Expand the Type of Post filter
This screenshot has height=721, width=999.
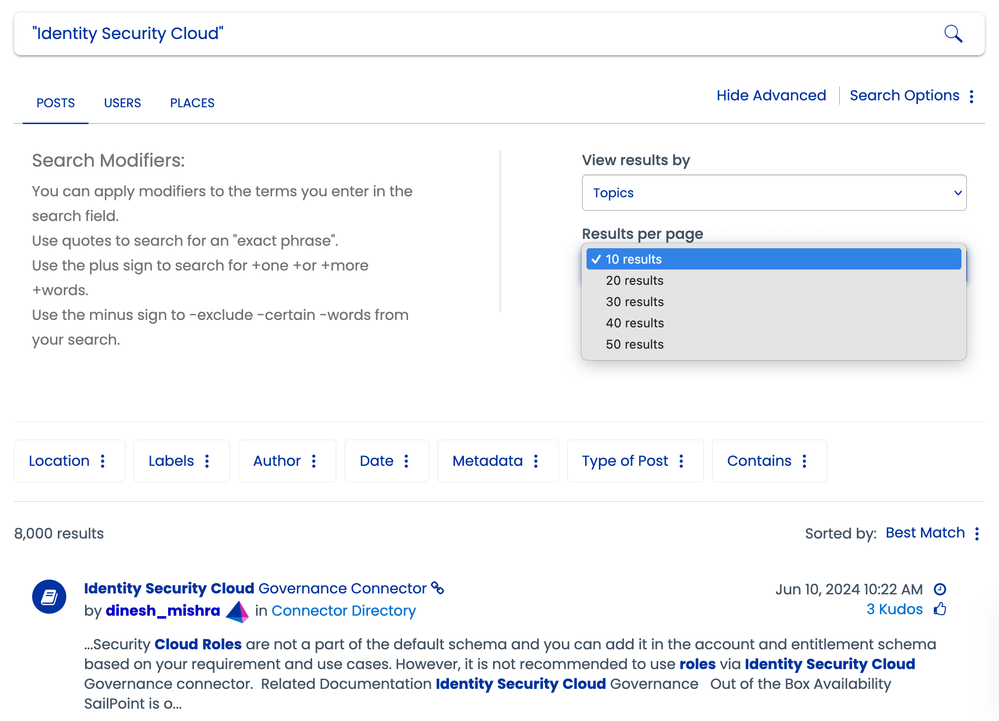tap(634, 461)
